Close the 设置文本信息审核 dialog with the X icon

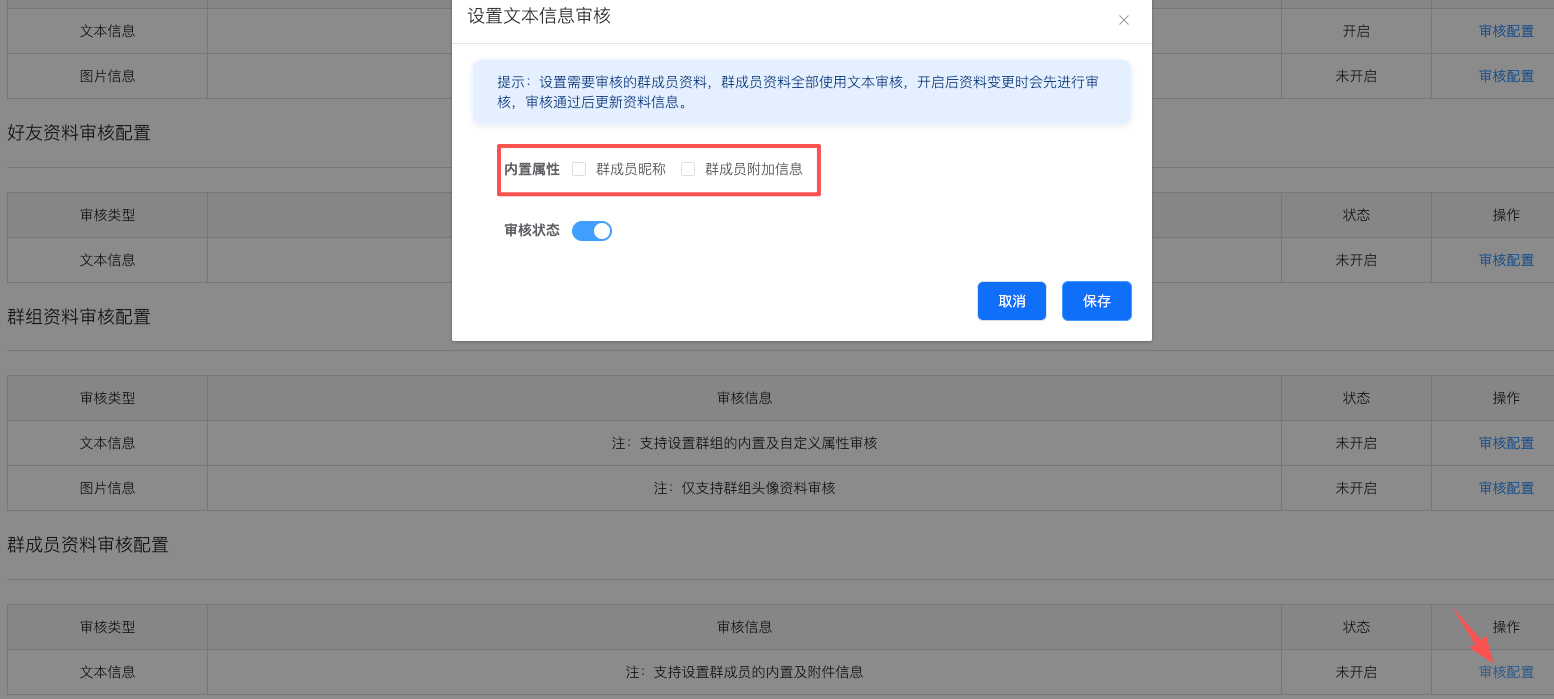(x=1124, y=20)
